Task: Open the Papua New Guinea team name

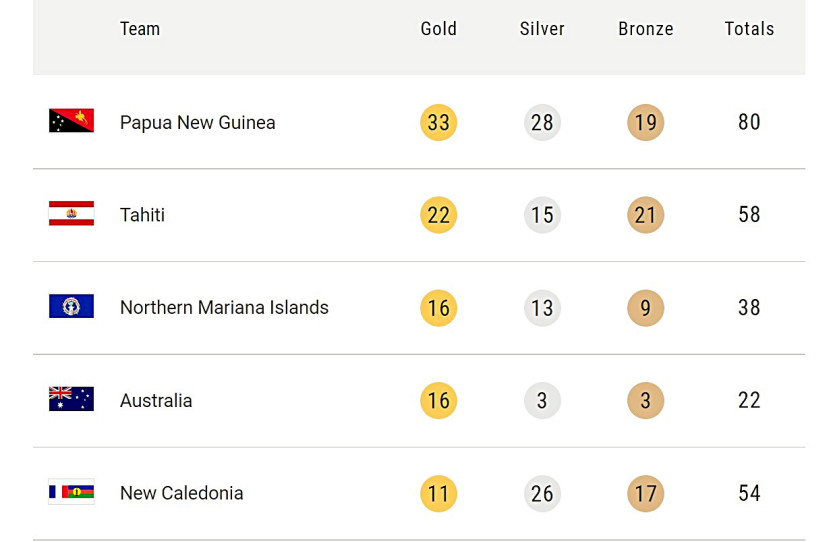Action: 197,122
